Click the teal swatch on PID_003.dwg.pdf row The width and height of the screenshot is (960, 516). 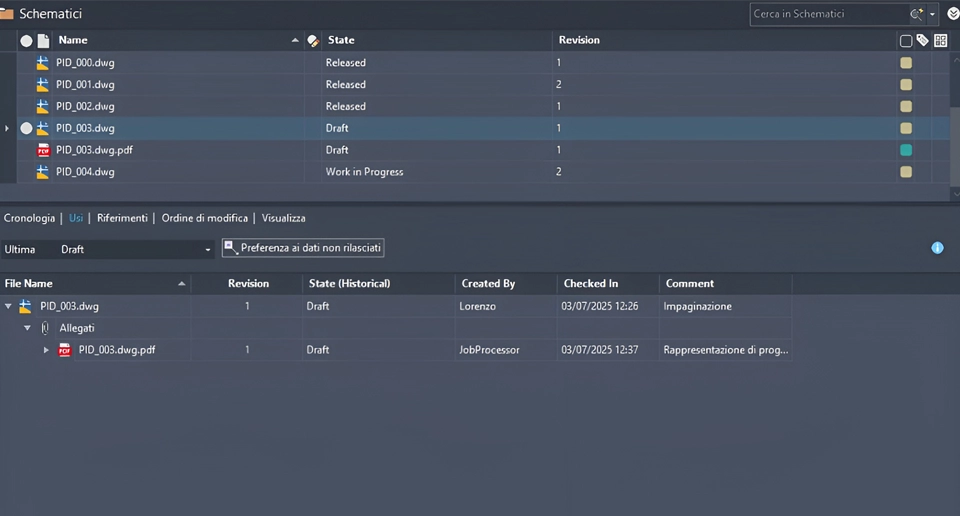pos(906,150)
